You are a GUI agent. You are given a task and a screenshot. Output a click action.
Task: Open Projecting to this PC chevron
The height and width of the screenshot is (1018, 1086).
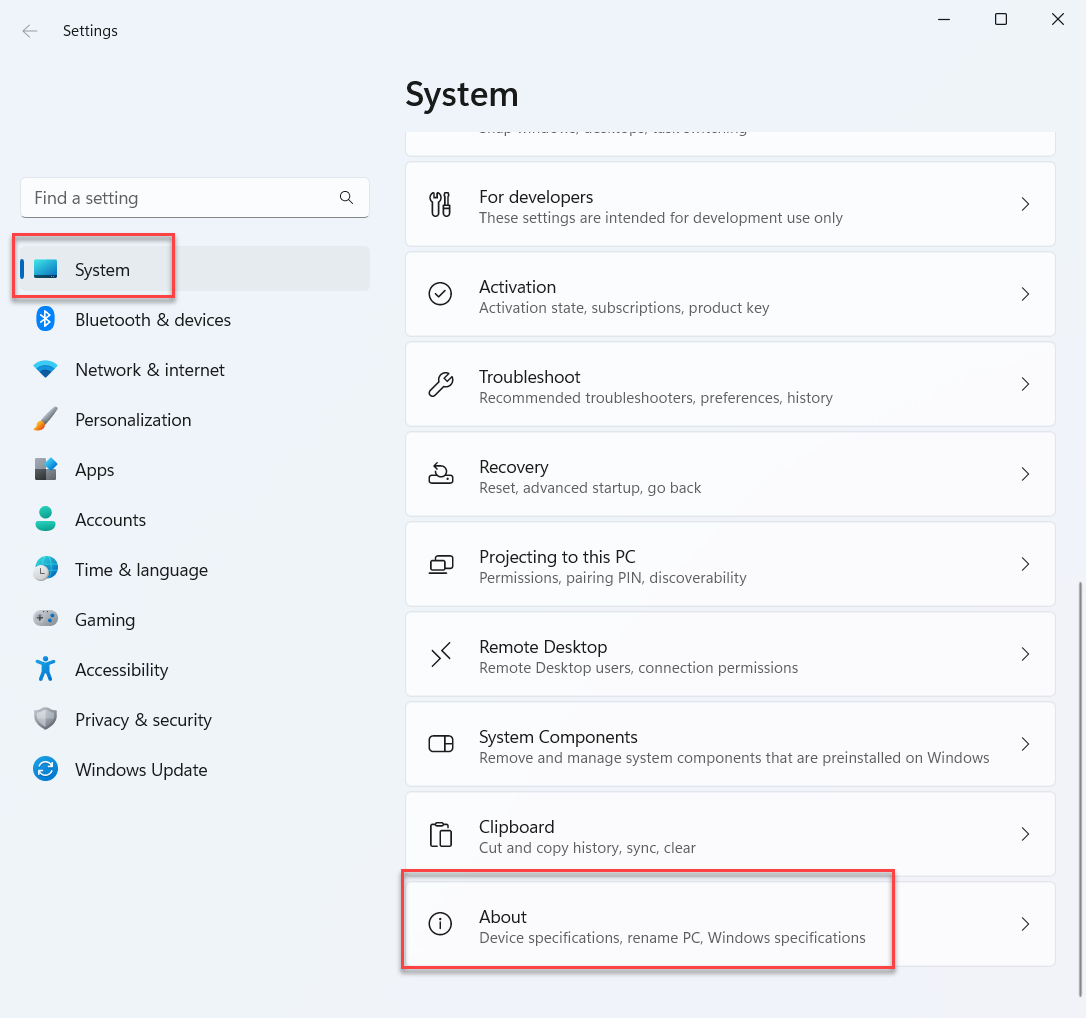coord(1026,564)
